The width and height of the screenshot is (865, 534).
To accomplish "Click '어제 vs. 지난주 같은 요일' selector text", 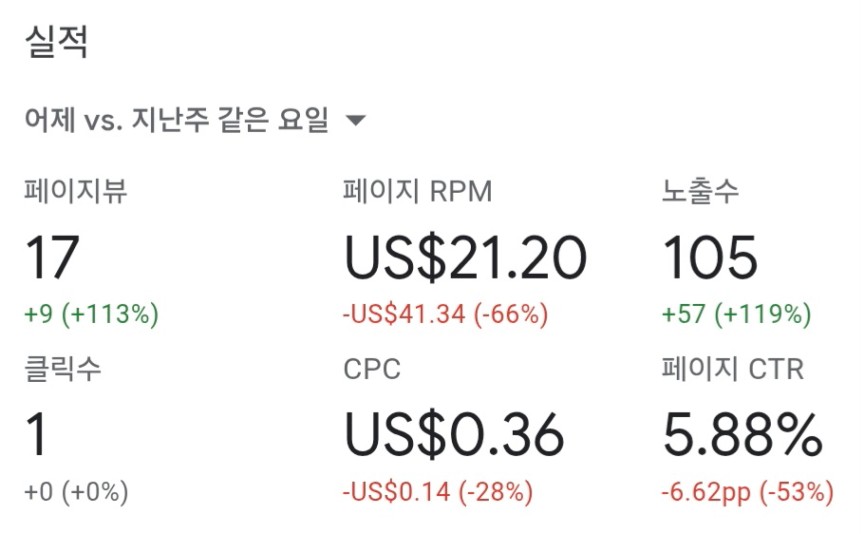I will click(x=177, y=120).
